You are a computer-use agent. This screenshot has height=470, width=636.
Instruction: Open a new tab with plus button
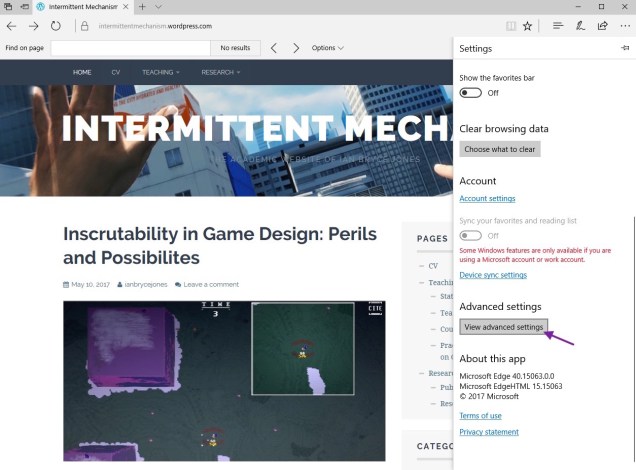click(x=142, y=7)
